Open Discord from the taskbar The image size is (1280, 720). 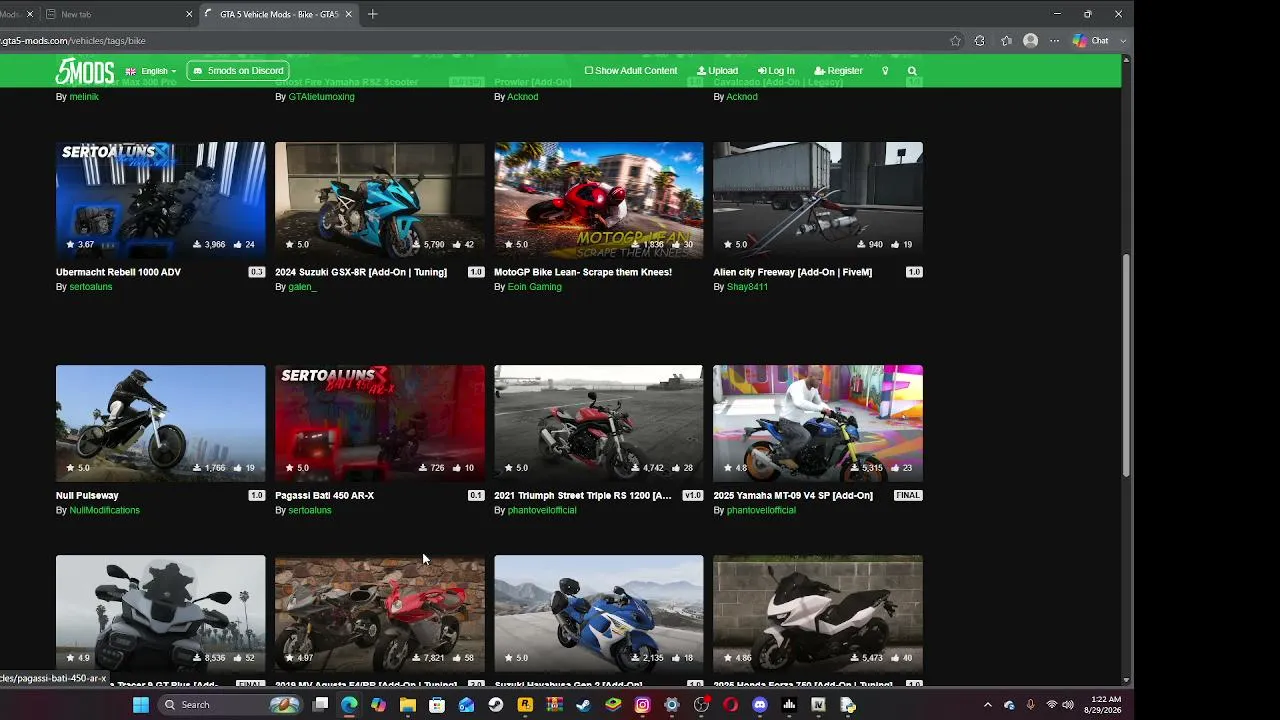760,705
